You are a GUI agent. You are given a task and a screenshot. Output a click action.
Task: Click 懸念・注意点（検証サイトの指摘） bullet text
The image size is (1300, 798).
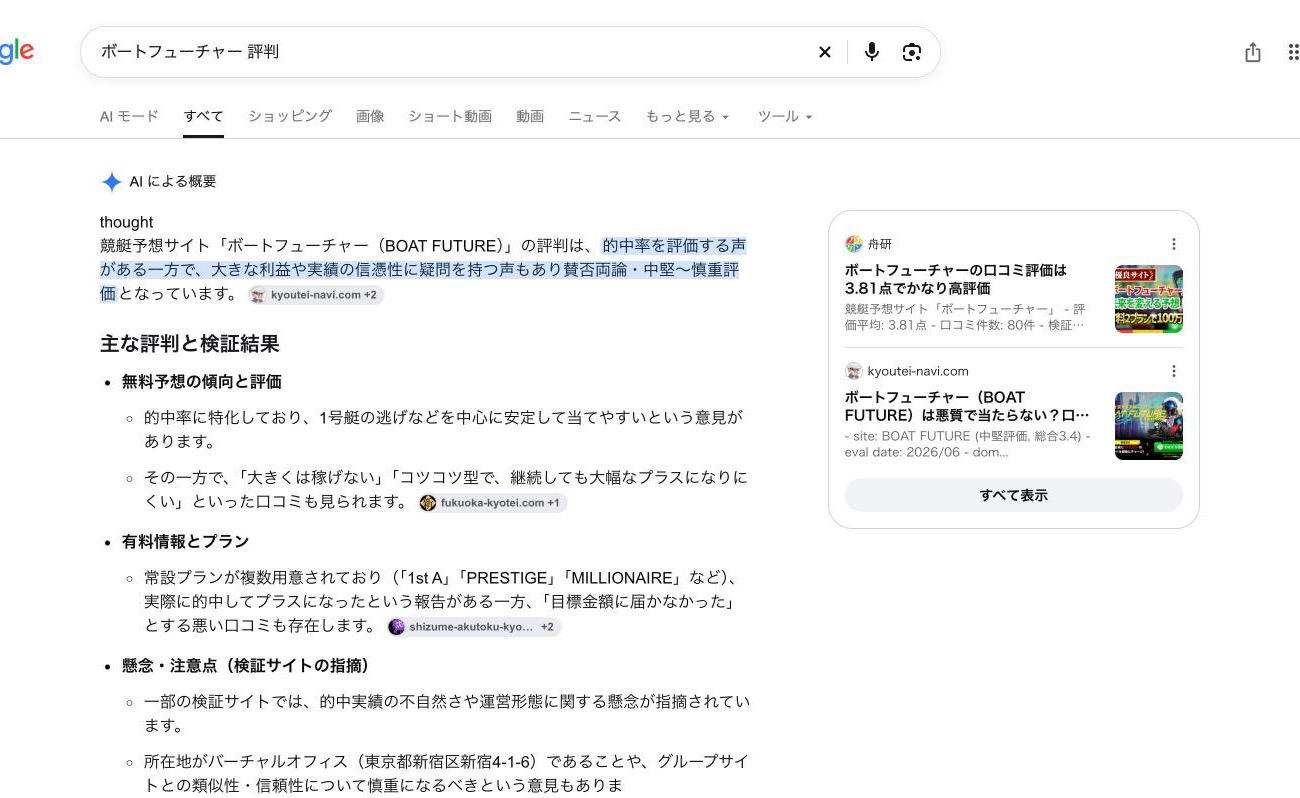[x=247, y=666]
